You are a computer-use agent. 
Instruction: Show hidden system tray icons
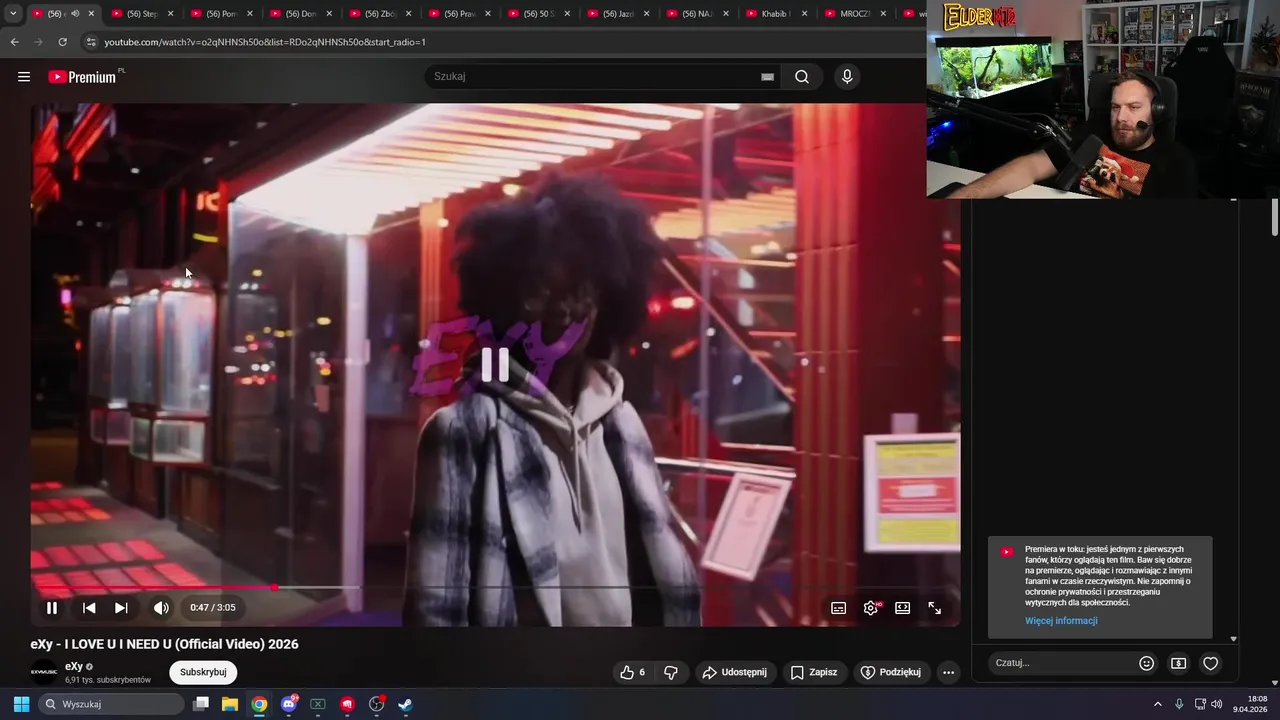(1158, 704)
